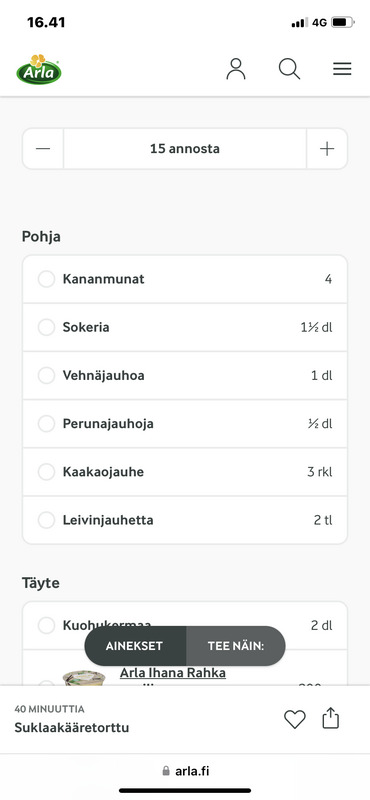Share the recipe using share icon
Screen dimensions: 370x800
pos(331,718)
